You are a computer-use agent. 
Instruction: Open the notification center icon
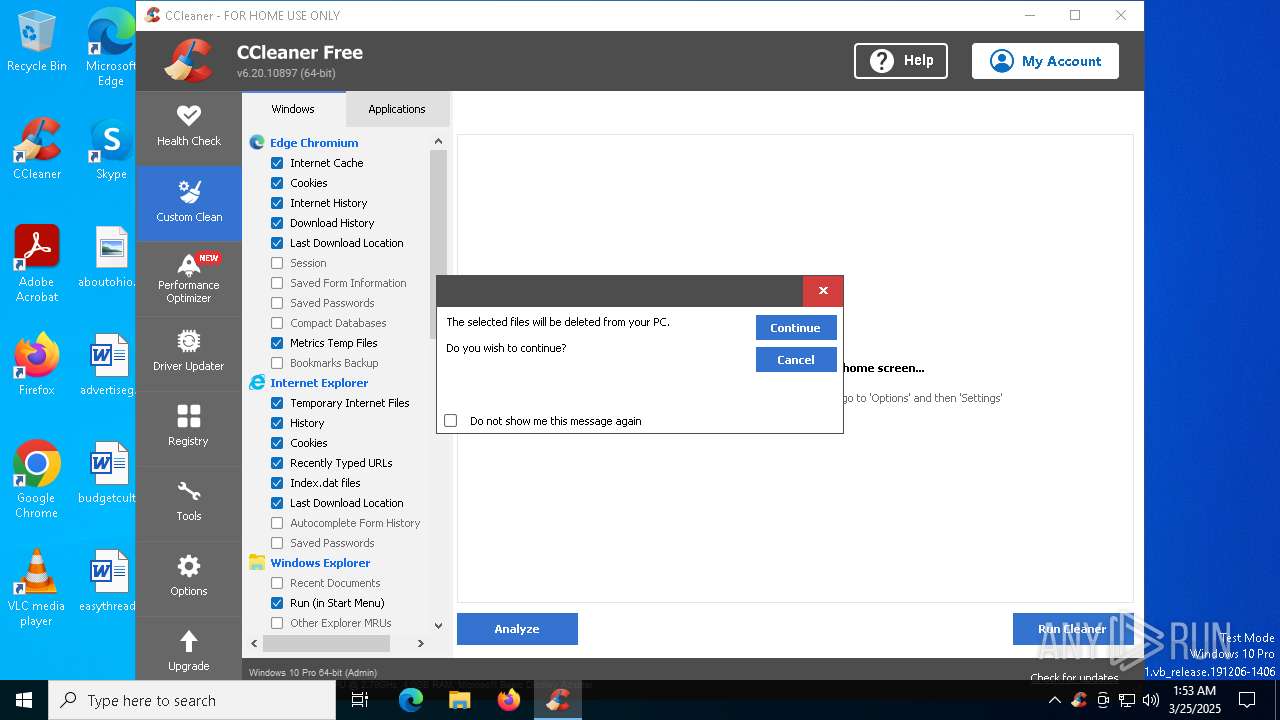pyautogui.click(x=1247, y=700)
